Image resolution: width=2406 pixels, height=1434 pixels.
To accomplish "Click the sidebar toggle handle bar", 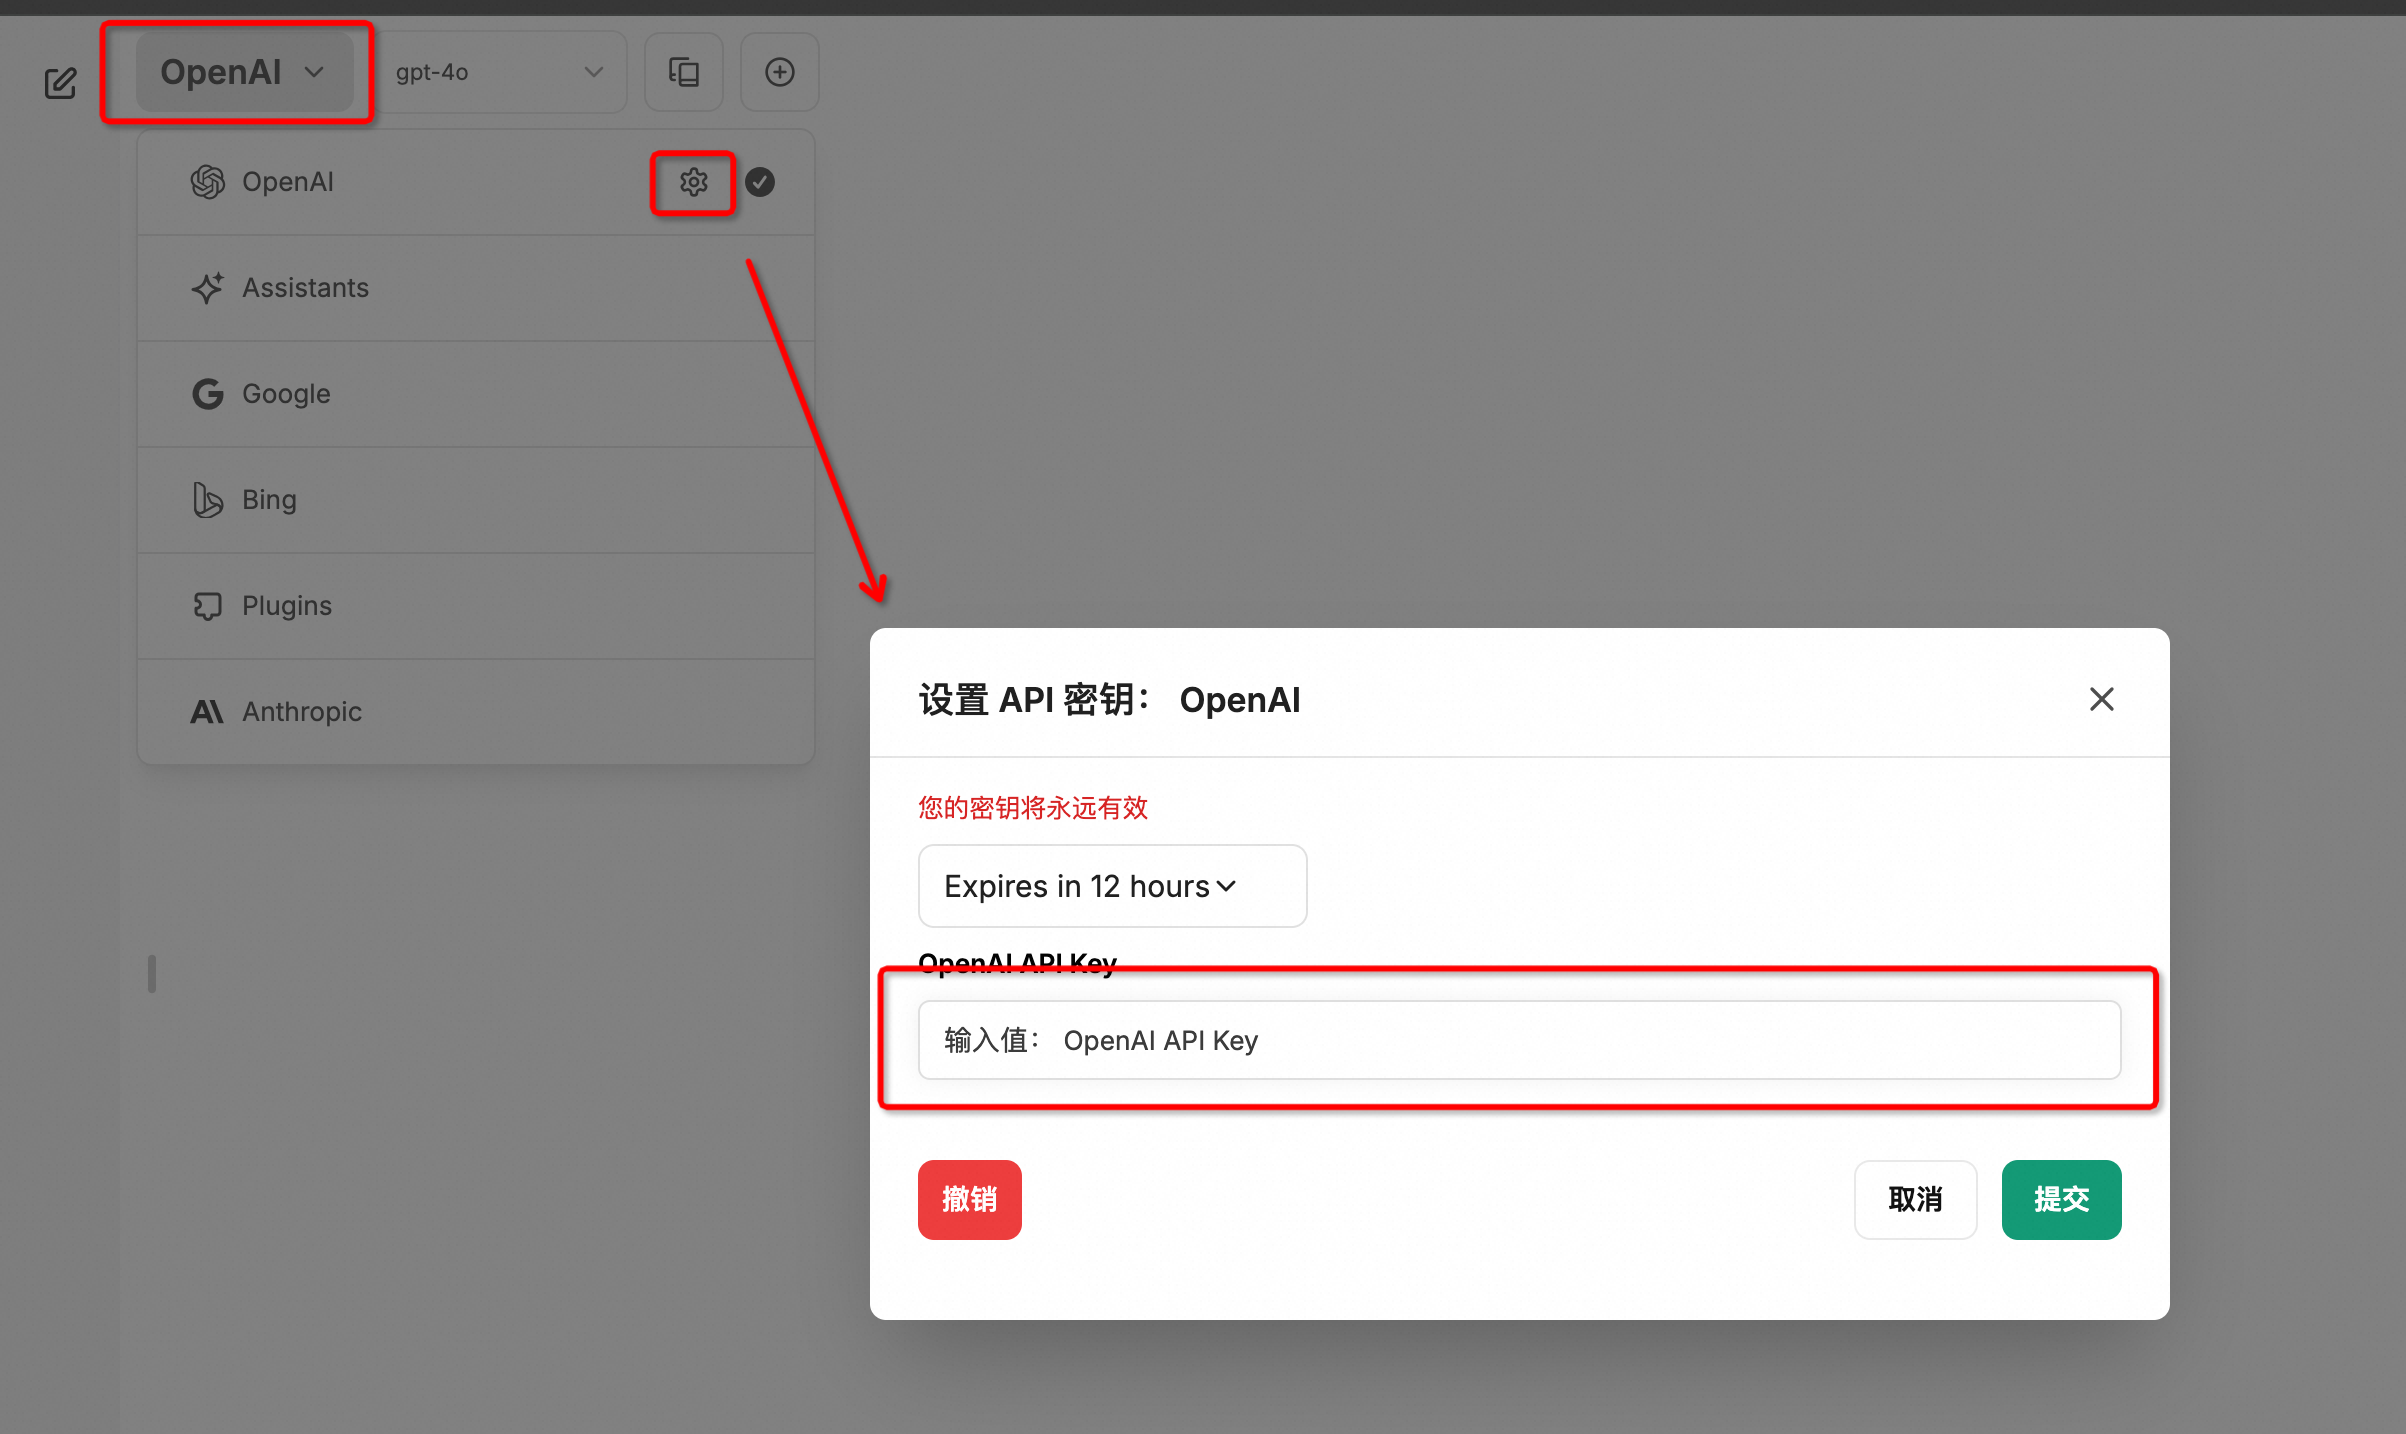I will pyautogui.click(x=152, y=974).
